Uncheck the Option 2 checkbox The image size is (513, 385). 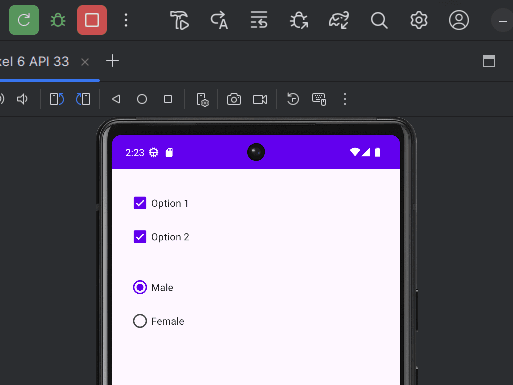140,237
